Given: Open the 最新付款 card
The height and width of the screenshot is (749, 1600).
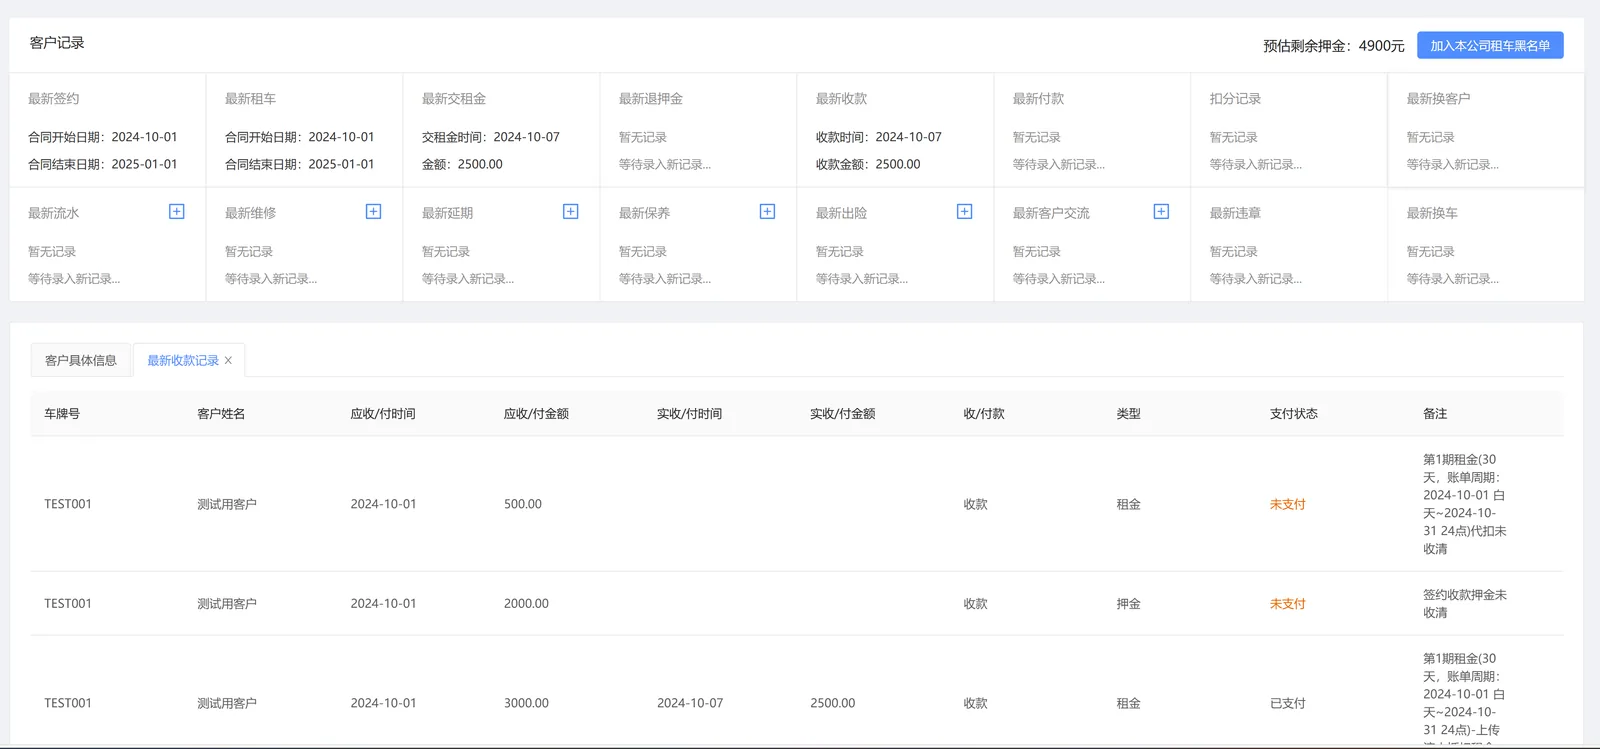Looking at the screenshot, I should click(1092, 130).
